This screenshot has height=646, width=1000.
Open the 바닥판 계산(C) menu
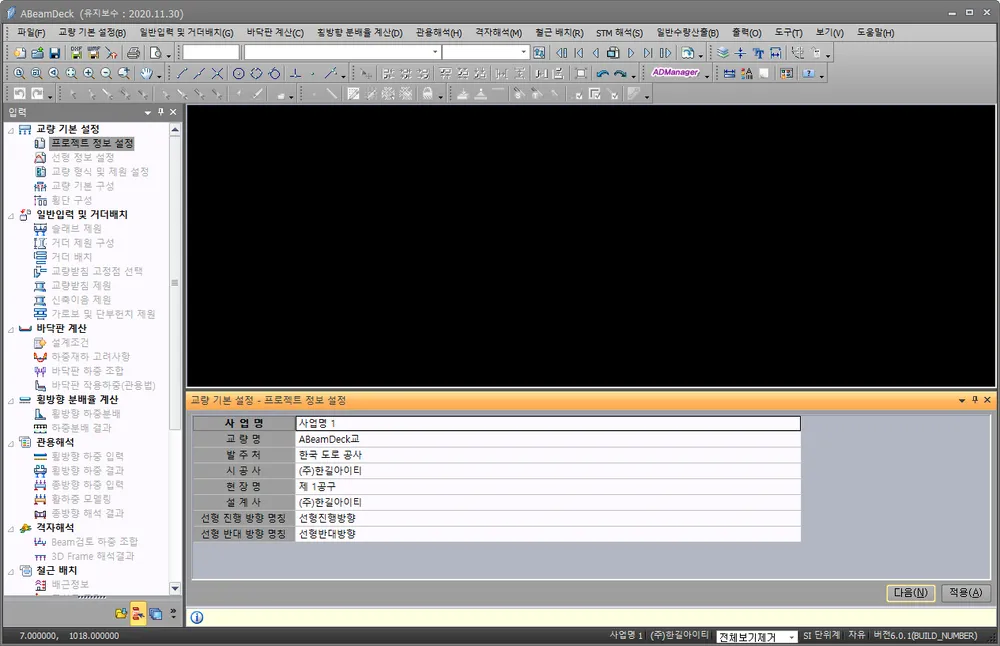click(x=275, y=33)
